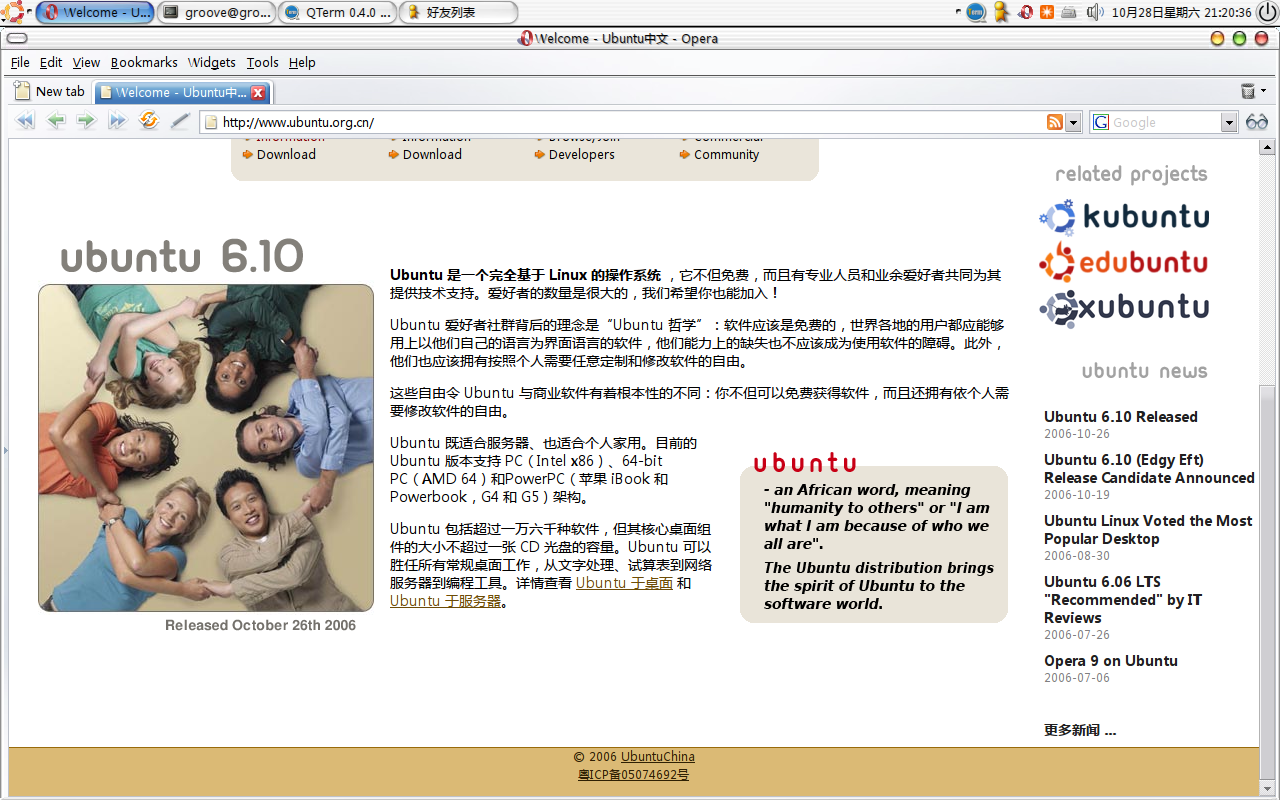Open the Help menu
The image size is (1280, 800).
point(302,62)
